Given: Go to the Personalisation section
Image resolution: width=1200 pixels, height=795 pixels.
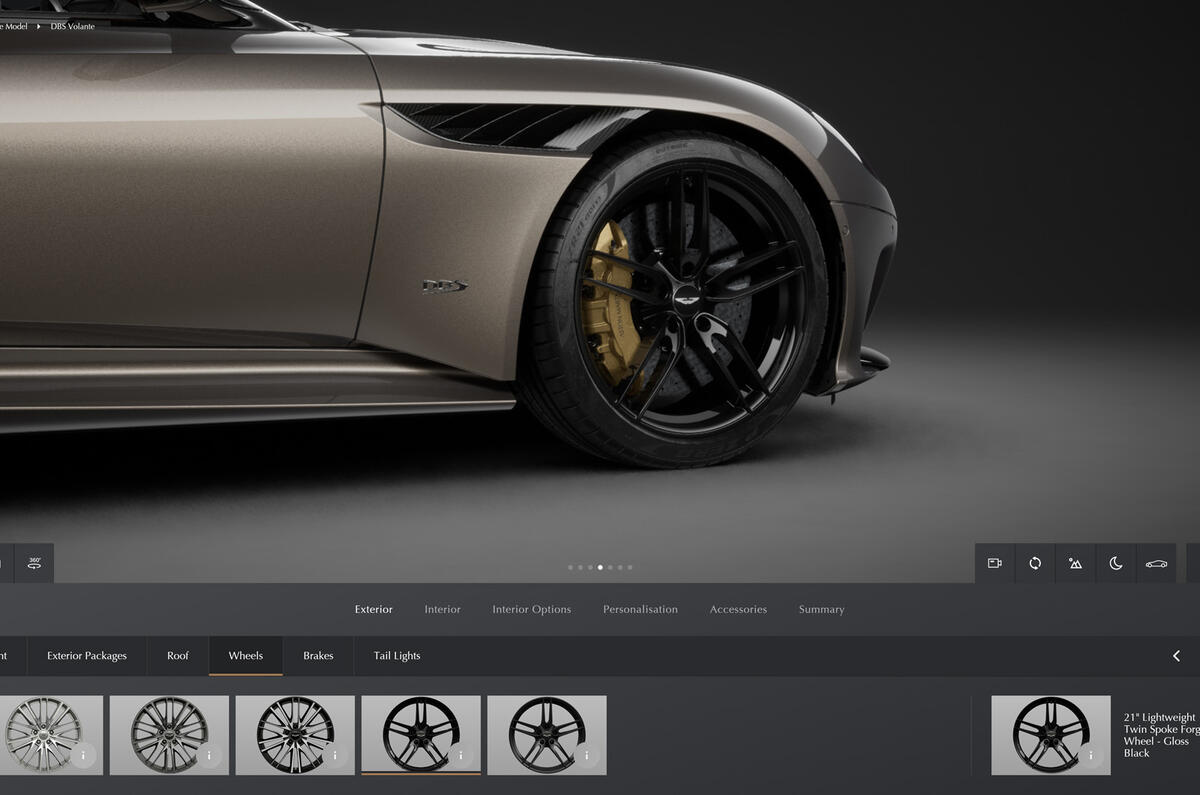Looking at the screenshot, I should (640, 609).
